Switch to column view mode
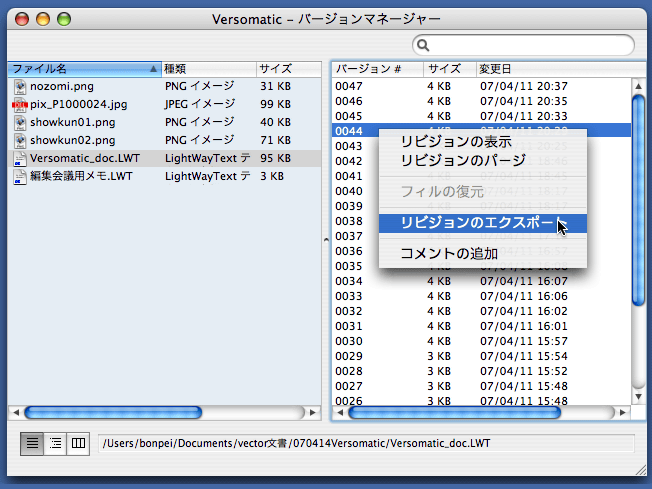This screenshot has width=652, height=489. pyautogui.click(x=78, y=443)
